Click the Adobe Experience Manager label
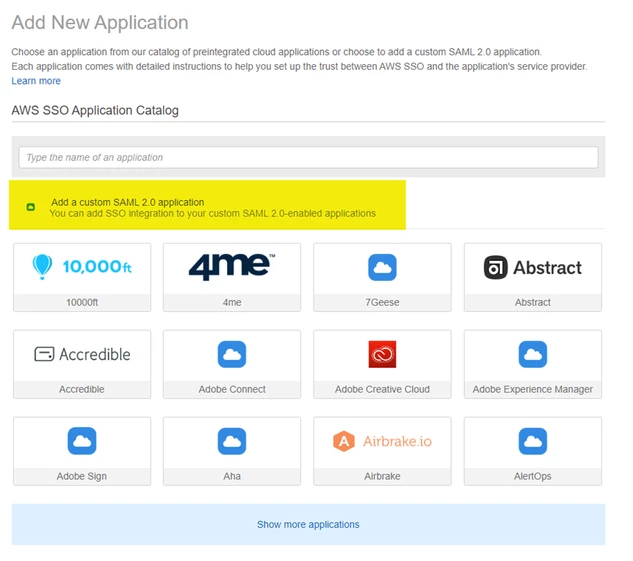This screenshot has width=633, height=561. point(532,389)
